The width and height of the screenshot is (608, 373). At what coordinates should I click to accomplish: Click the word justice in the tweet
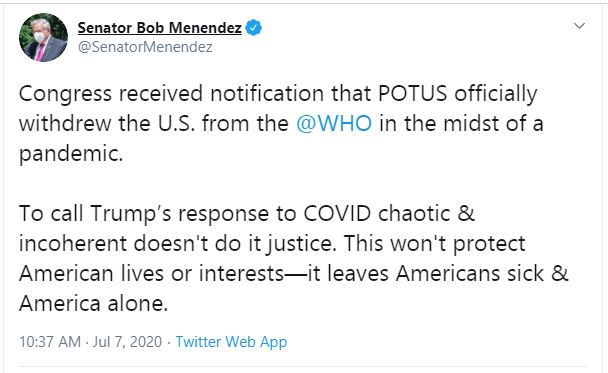tap(301, 245)
